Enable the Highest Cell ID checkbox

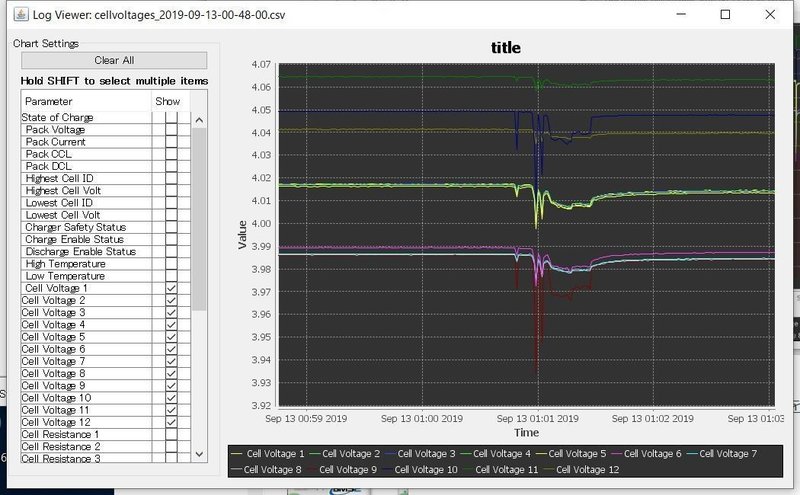point(171,179)
